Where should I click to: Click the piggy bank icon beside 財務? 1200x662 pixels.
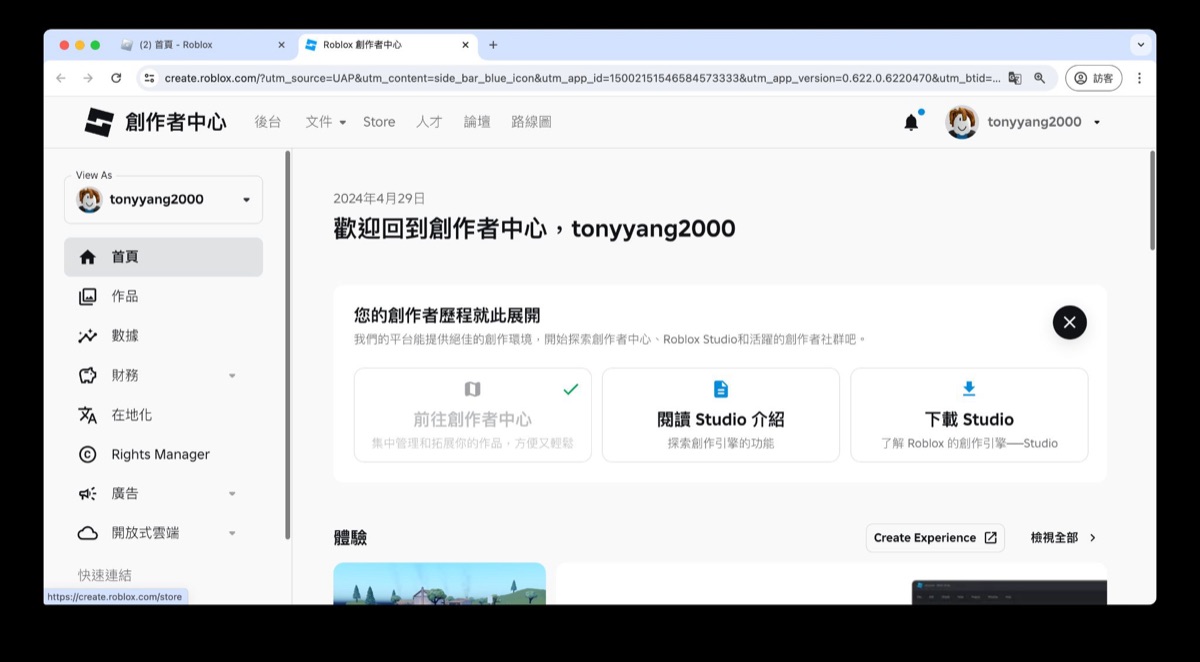(x=88, y=376)
